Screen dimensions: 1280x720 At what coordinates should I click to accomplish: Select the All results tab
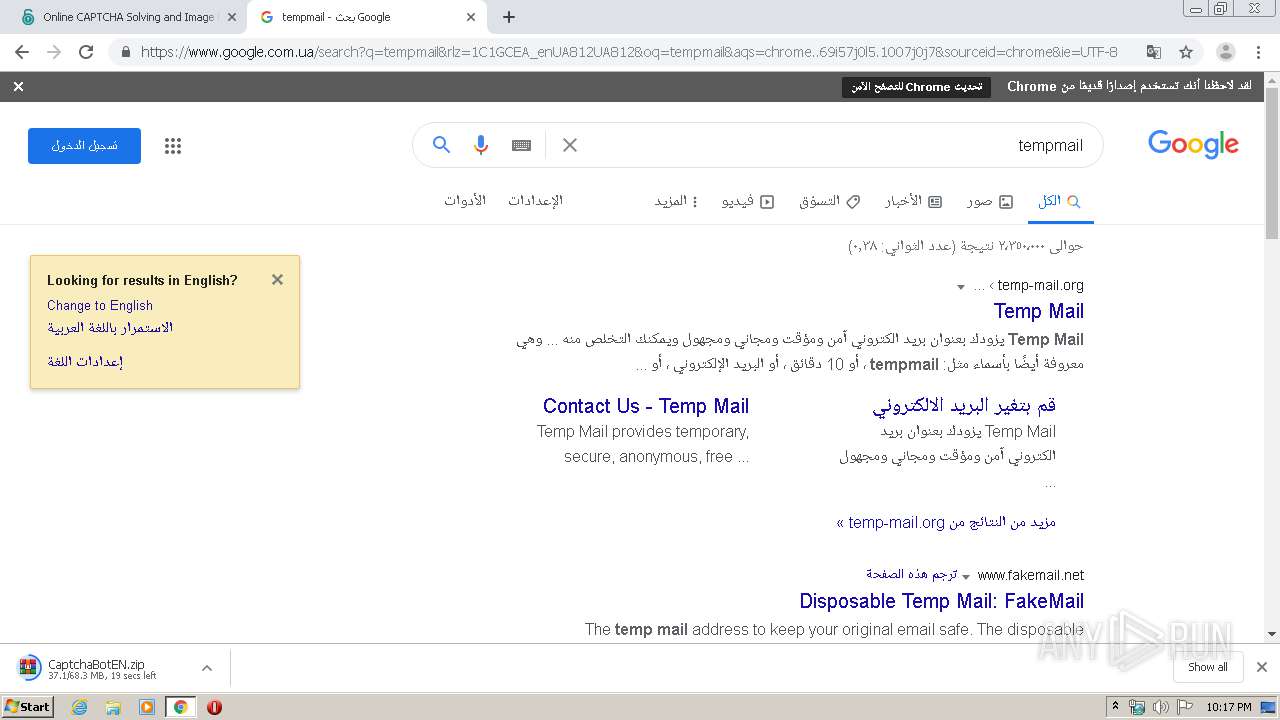point(1060,201)
